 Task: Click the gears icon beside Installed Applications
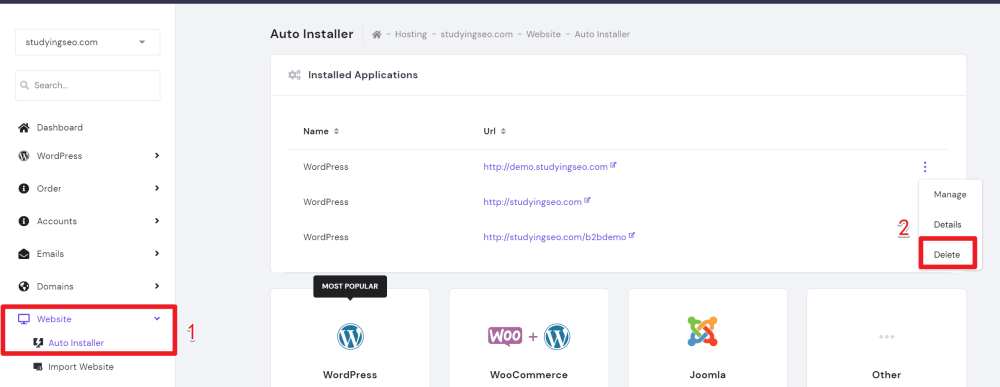click(x=294, y=75)
